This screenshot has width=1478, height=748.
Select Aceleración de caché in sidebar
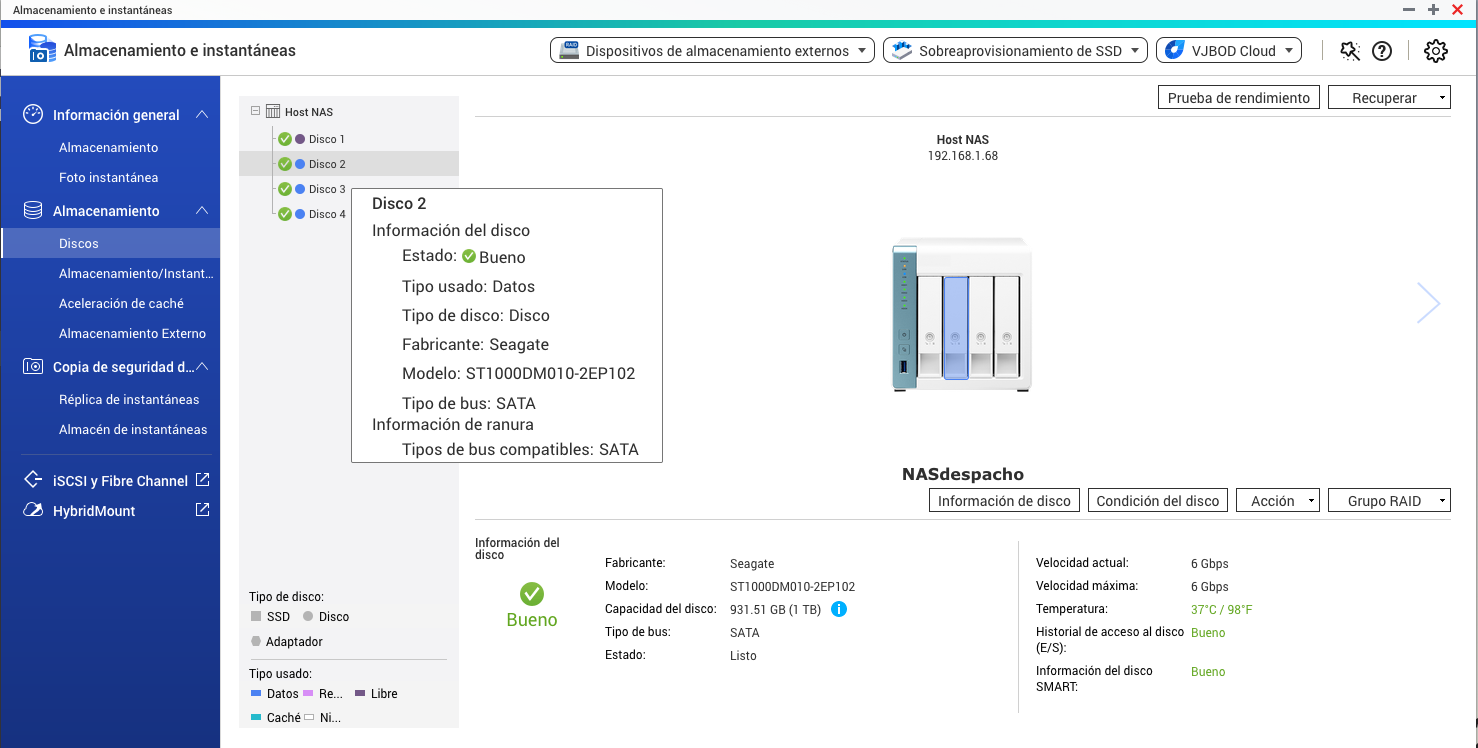[121, 303]
